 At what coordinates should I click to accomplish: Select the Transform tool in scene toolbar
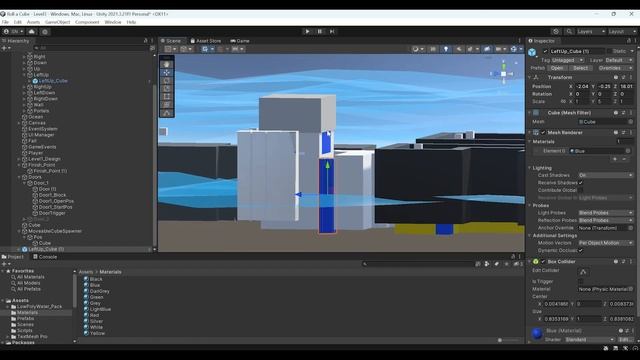tap(167, 104)
